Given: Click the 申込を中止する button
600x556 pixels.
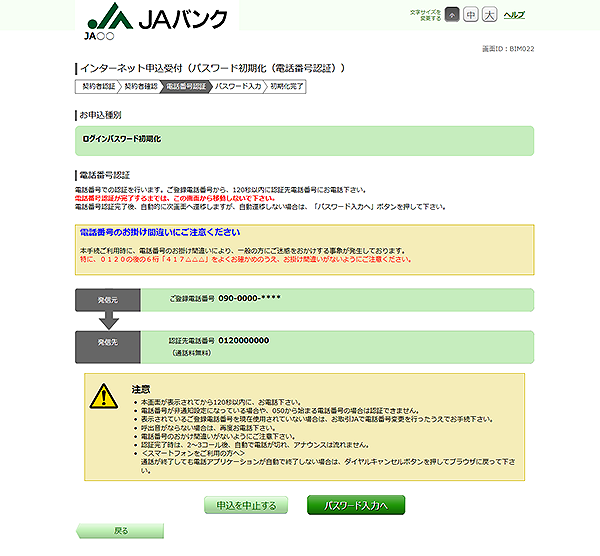Looking at the screenshot, I should point(246,505).
